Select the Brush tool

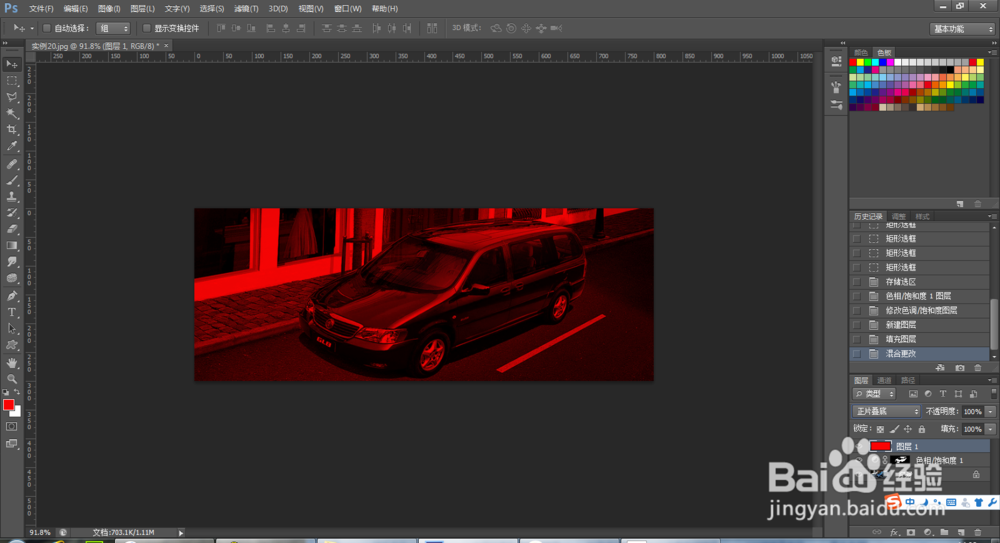(x=12, y=180)
